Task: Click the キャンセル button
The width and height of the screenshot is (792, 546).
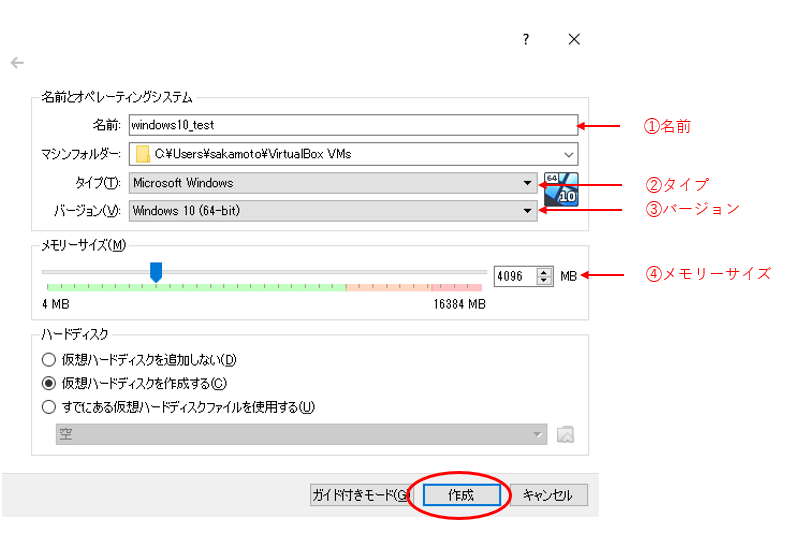Action: (549, 495)
